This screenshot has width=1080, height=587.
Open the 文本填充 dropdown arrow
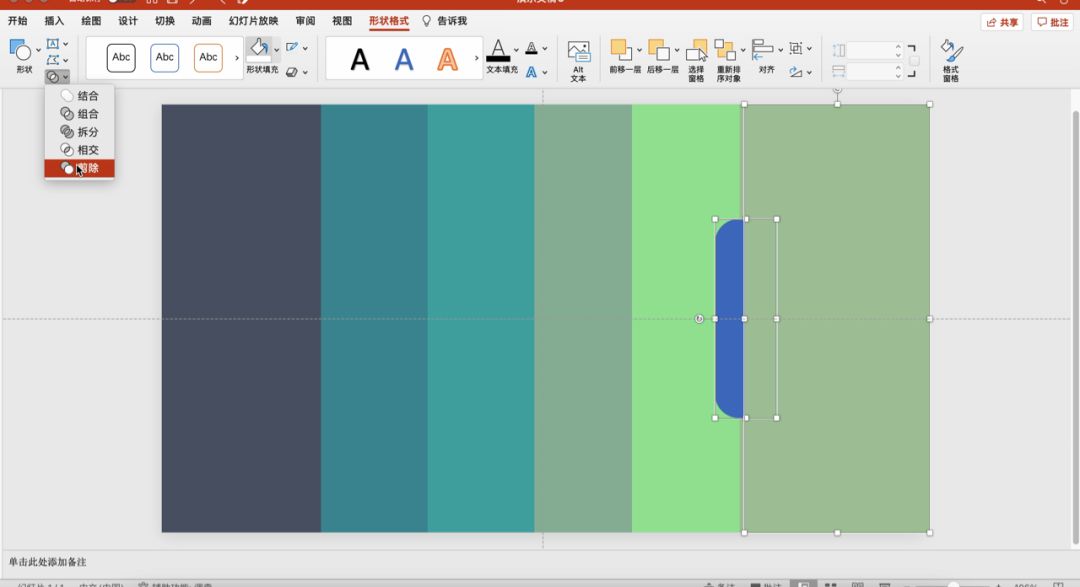516,50
